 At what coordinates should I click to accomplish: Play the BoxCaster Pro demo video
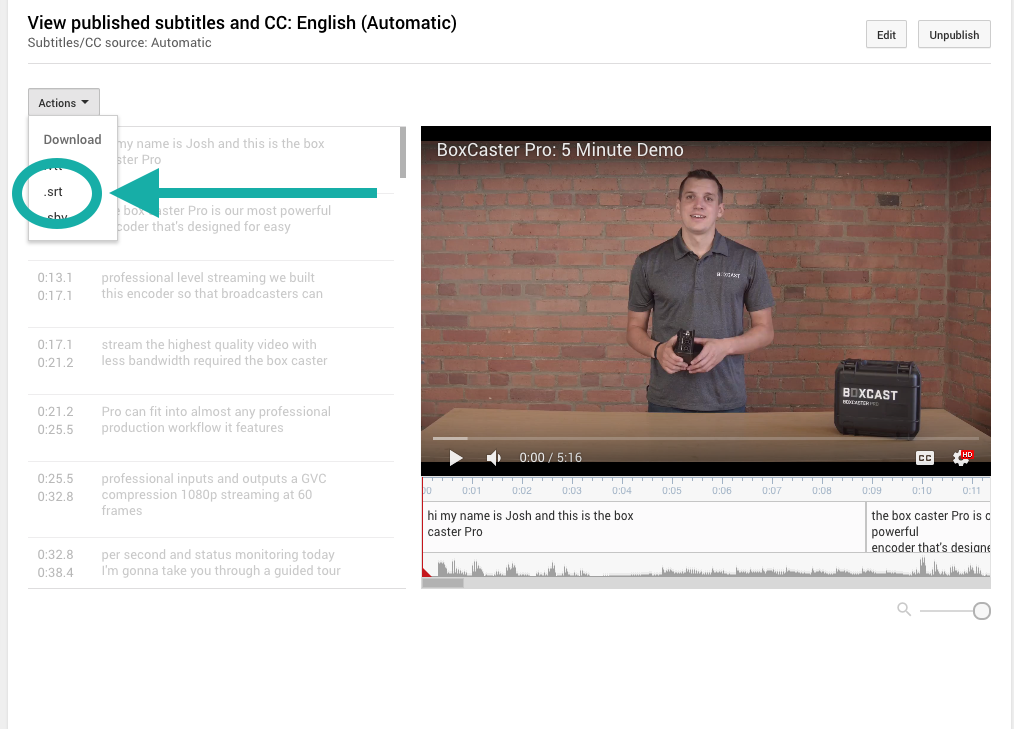[x=456, y=458]
